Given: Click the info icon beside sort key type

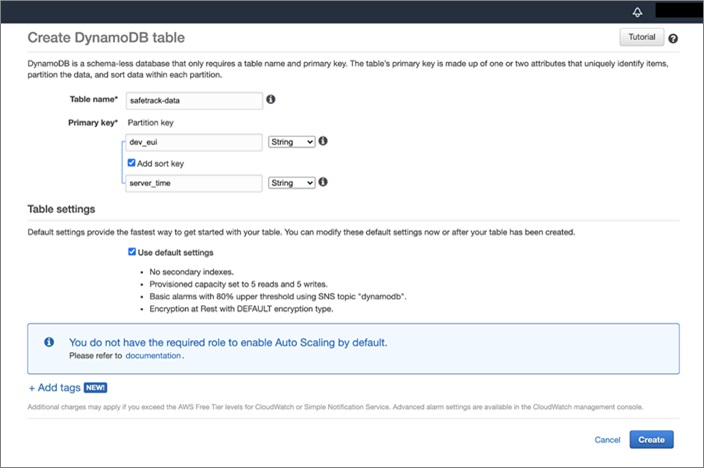Looking at the screenshot, I should coord(323,182).
